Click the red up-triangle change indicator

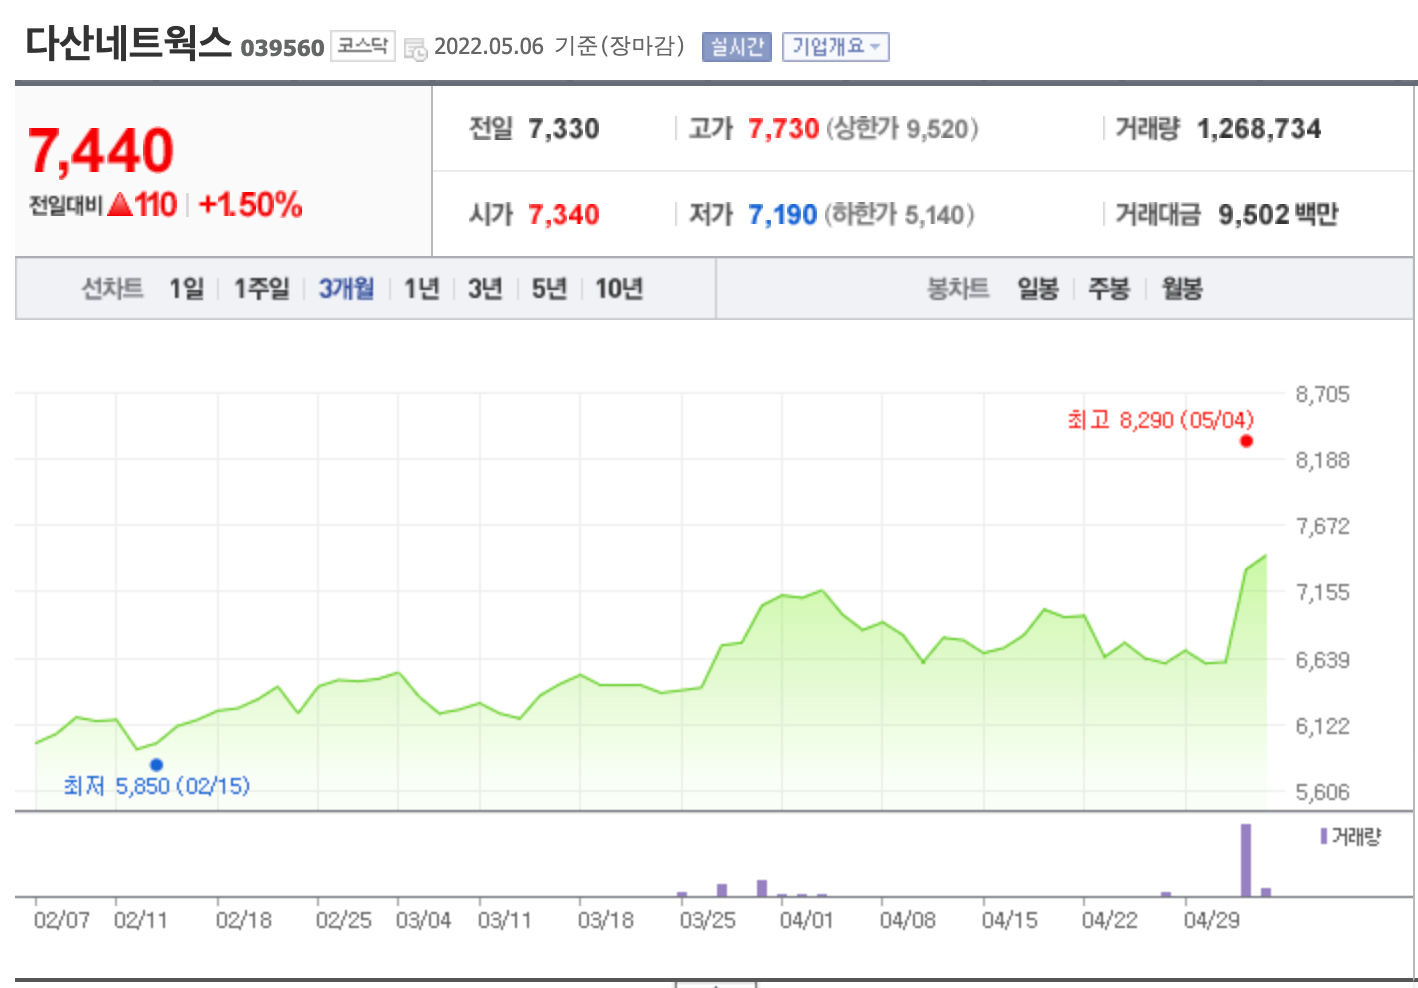point(120,205)
